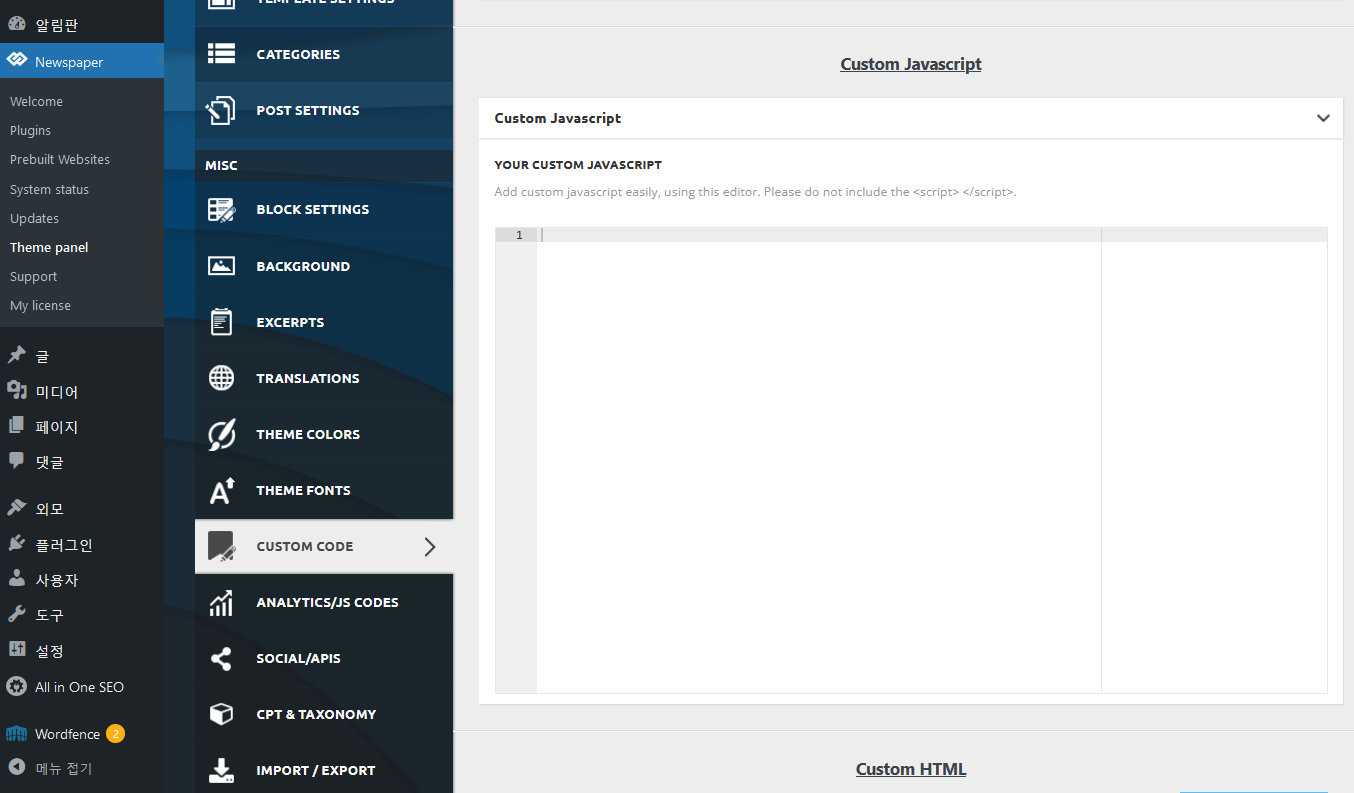1354x793 pixels.
Task: Click the media icon beside 미디어
Action: click(17, 391)
